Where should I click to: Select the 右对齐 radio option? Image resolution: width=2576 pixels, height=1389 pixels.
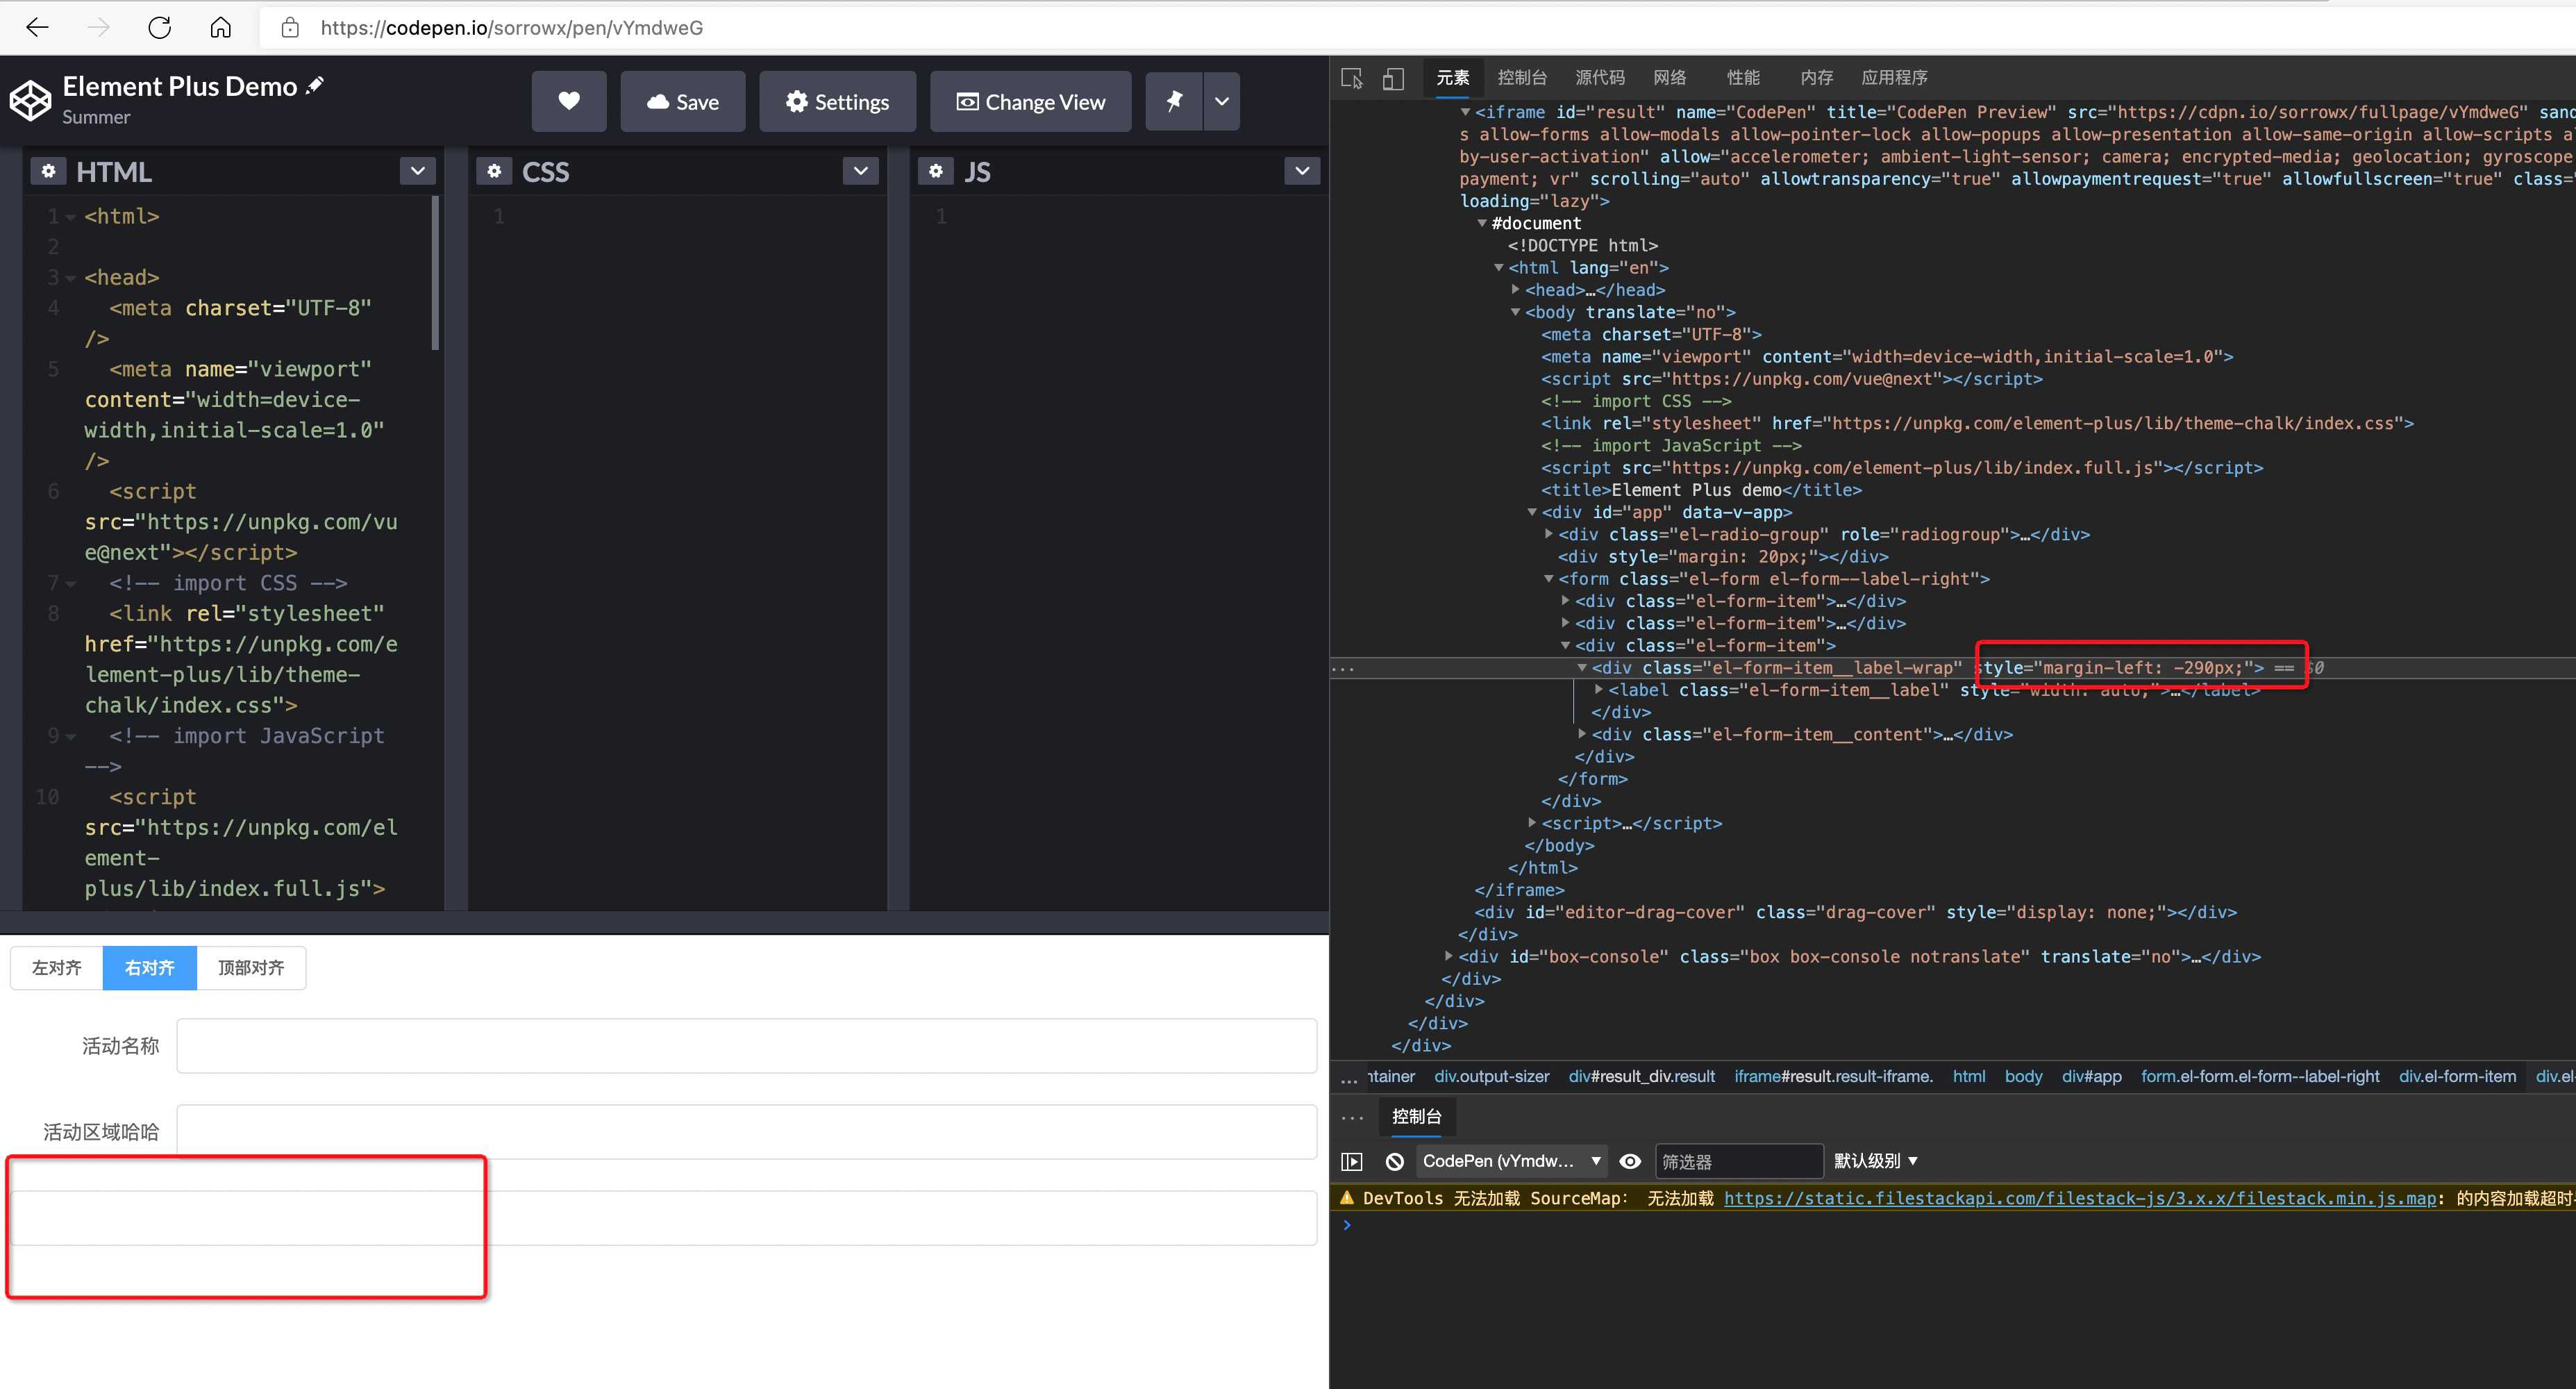pyautogui.click(x=150, y=968)
